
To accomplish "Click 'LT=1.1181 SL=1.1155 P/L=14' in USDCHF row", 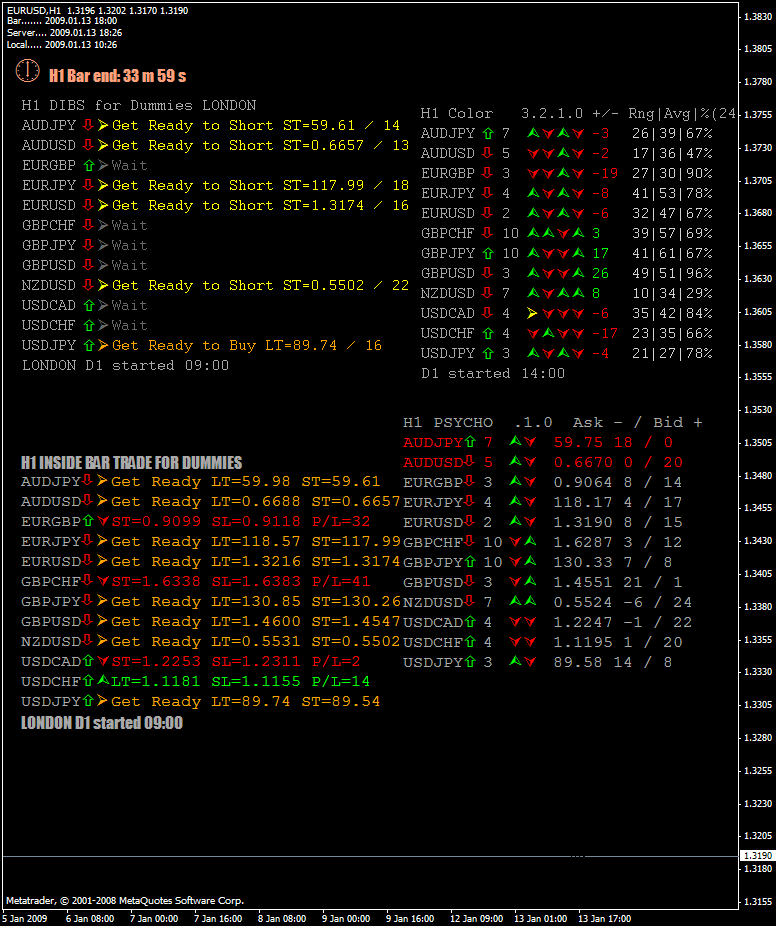I will click(x=240, y=681).
